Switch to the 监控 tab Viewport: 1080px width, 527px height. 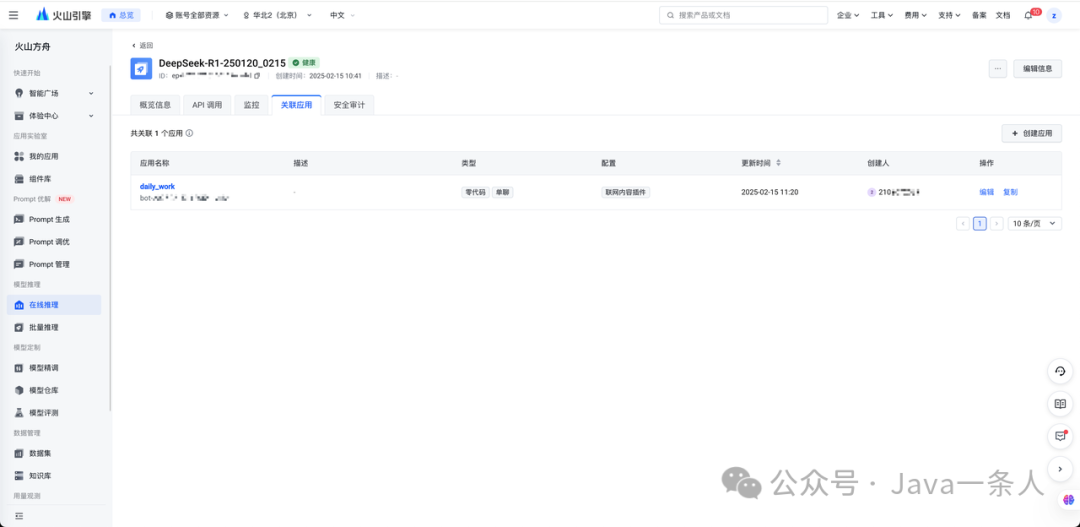[251, 105]
